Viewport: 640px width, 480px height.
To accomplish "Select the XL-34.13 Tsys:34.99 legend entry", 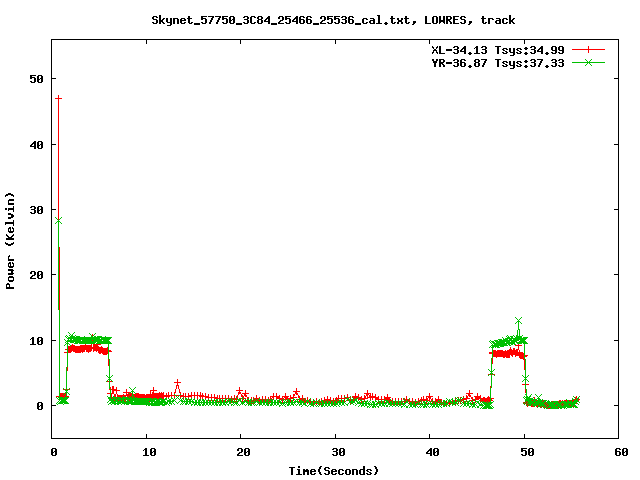I will point(498,50).
